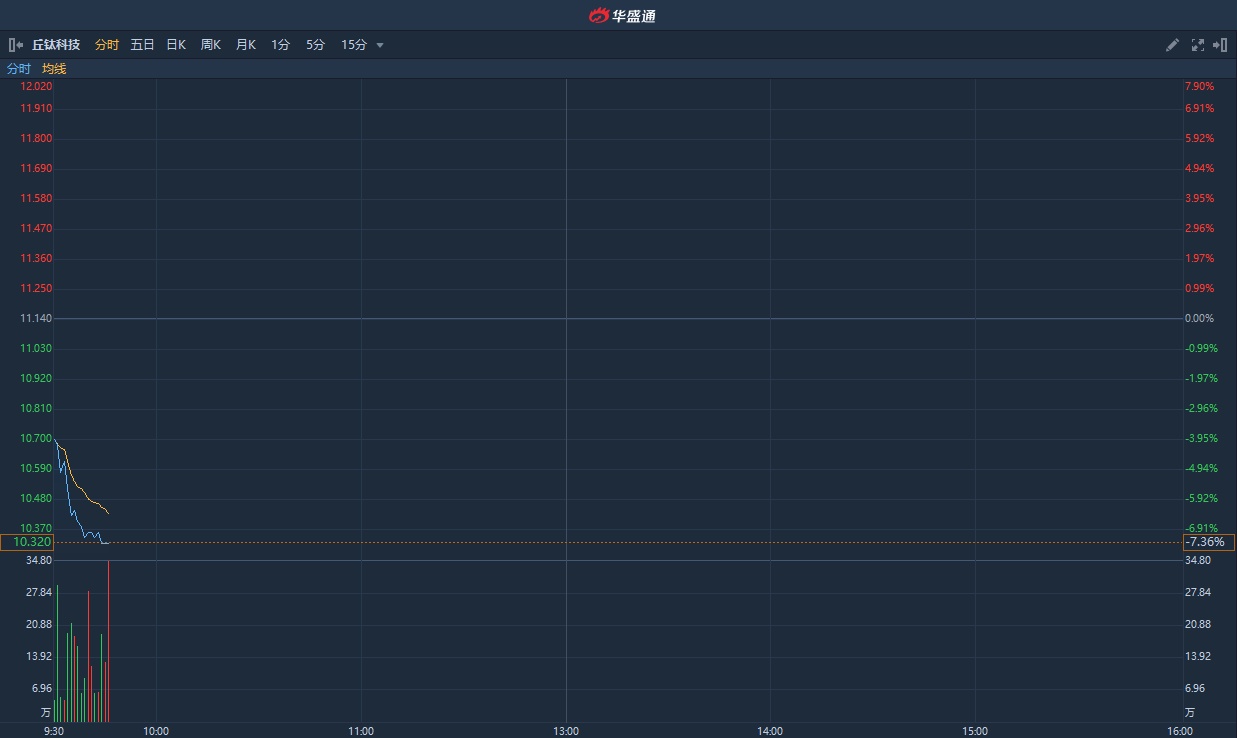
Task: Select the 1分 one-minute chart tab
Action: click(280, 45)
